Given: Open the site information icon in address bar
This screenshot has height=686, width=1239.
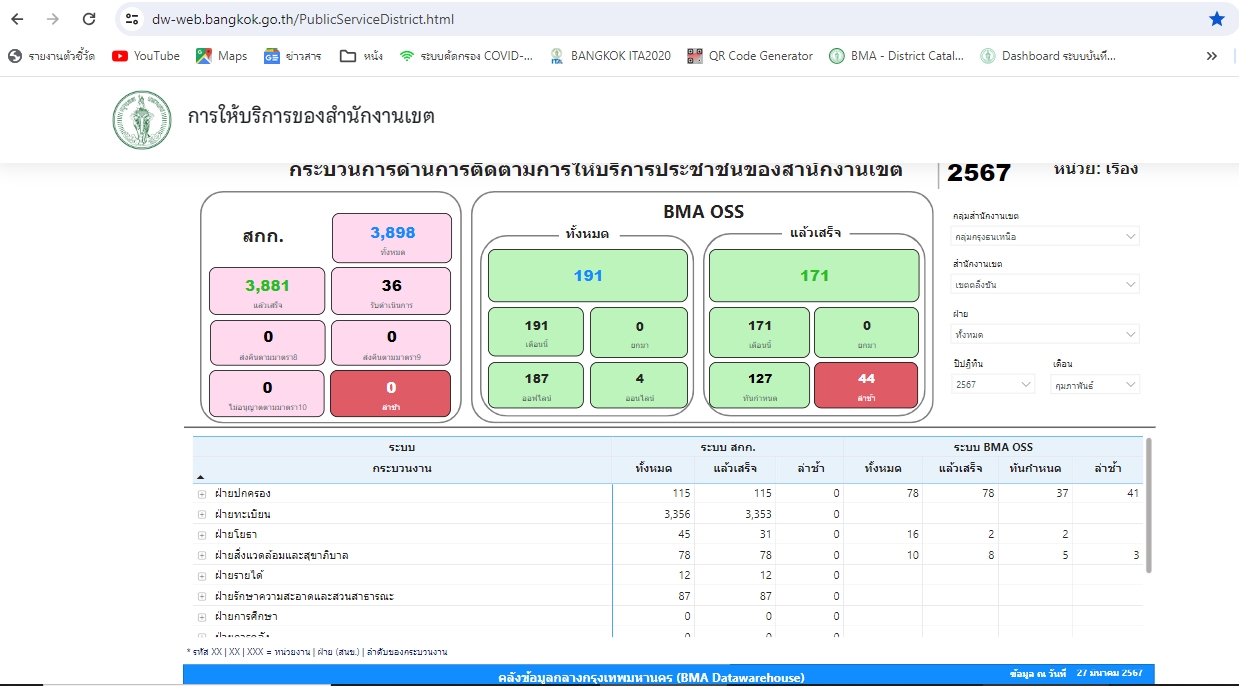Looking at the screenshot, I should (133, 19).
